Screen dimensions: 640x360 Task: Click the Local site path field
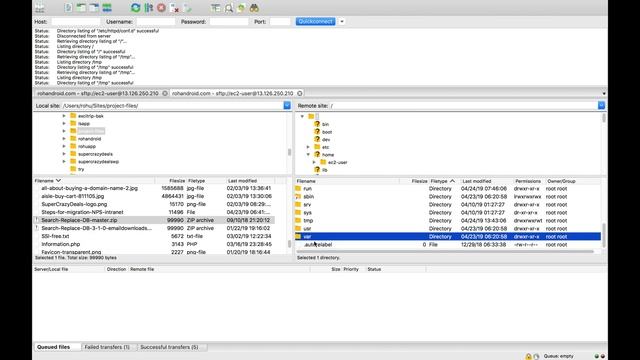click(172, 106)
